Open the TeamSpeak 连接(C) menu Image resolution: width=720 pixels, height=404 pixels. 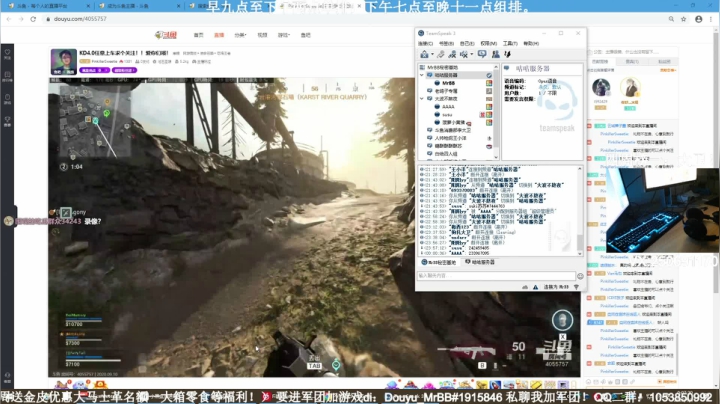(426, 44)
